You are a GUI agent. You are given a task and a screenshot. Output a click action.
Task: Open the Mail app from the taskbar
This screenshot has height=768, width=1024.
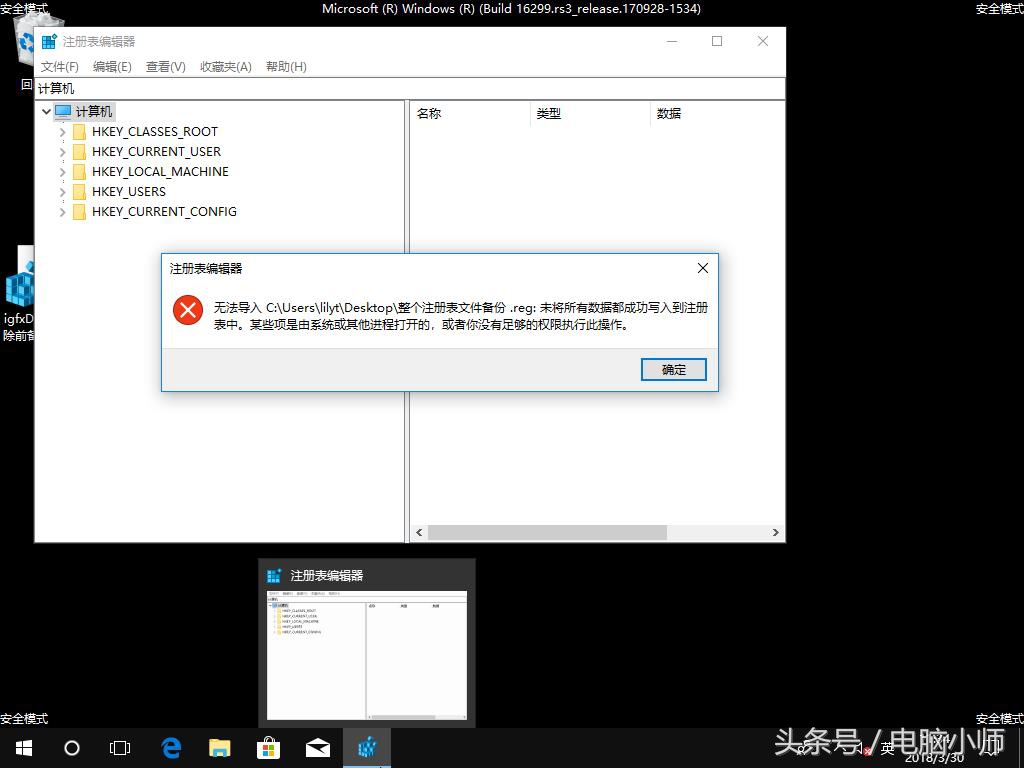pyautogui.click(x=317, y=747)
